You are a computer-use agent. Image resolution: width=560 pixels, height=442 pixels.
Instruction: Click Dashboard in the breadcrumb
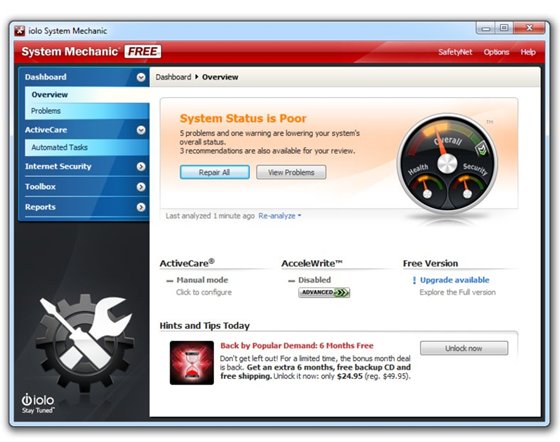click(173, 77)
